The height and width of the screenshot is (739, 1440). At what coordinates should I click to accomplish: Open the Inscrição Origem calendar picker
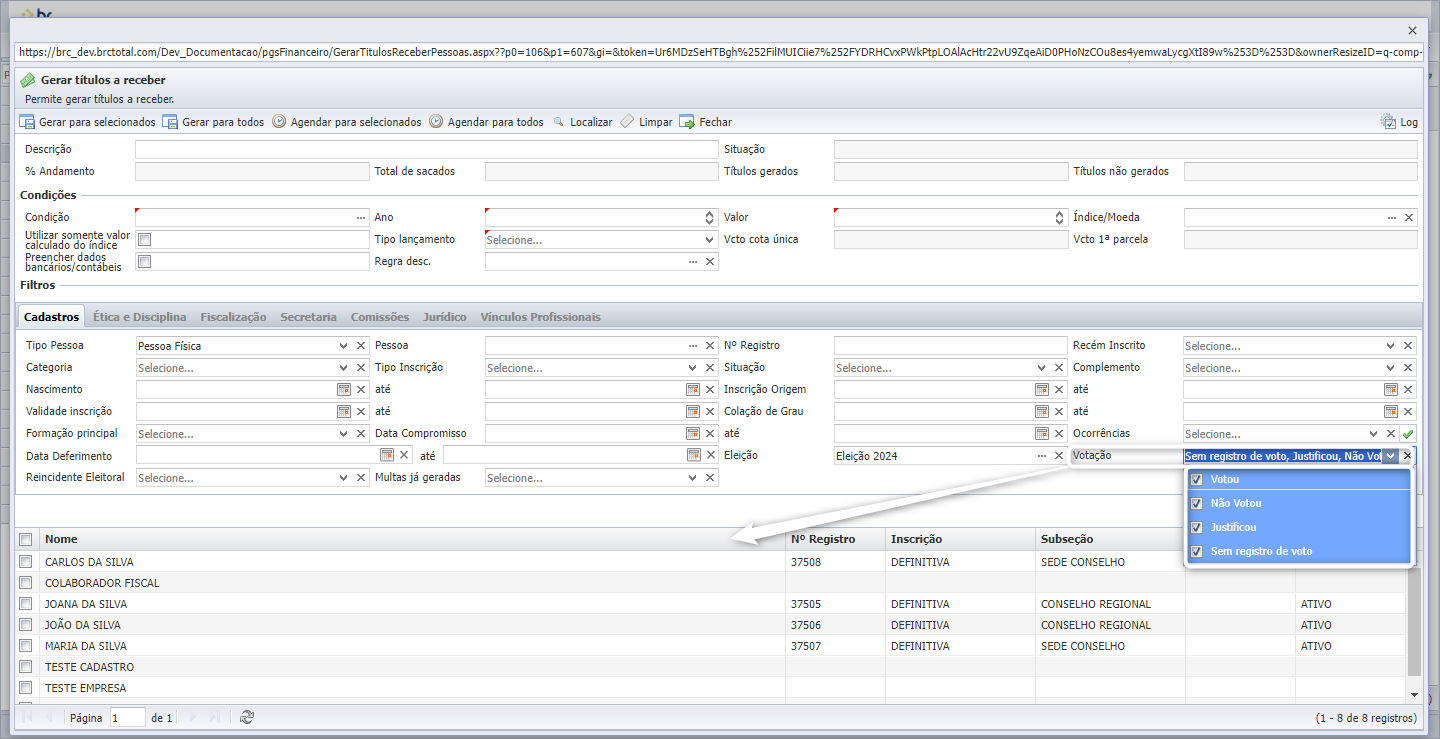tap(1042, 389)
